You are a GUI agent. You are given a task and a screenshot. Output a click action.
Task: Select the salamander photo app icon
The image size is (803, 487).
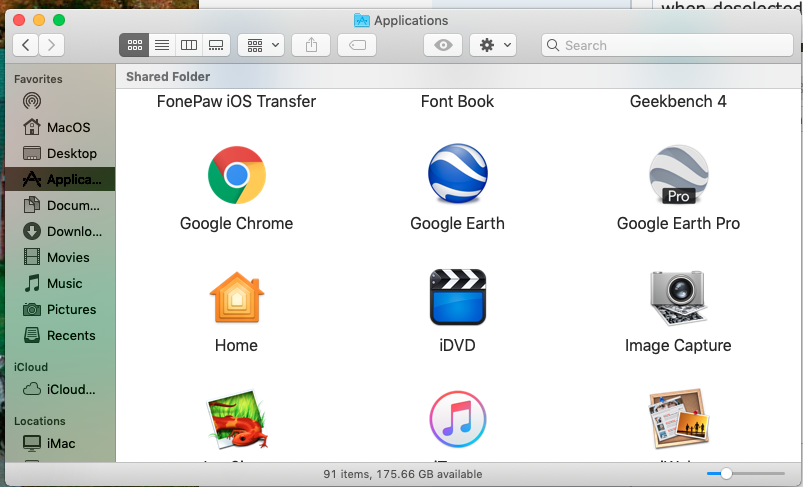[x=237, y=419]
